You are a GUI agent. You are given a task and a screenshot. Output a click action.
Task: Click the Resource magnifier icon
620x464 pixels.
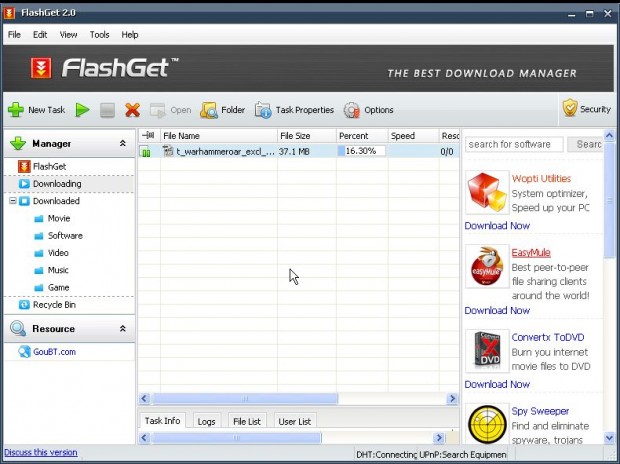click(18, 328)
